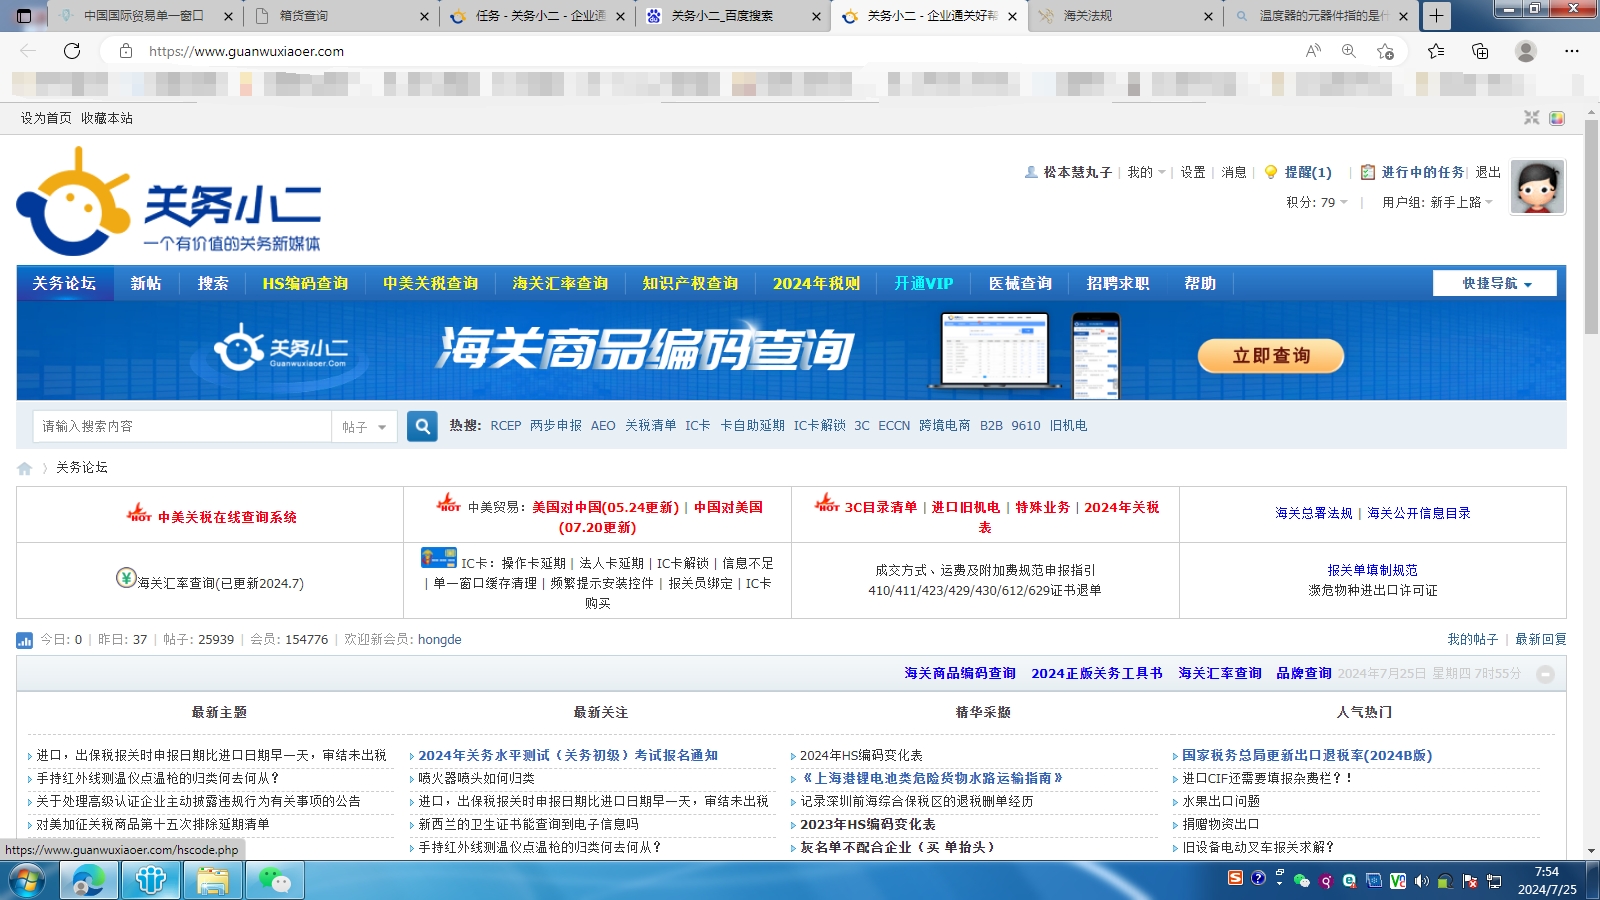Click new member hongde link
Screen dimensions: 1600x900
[x=439, y=640]
